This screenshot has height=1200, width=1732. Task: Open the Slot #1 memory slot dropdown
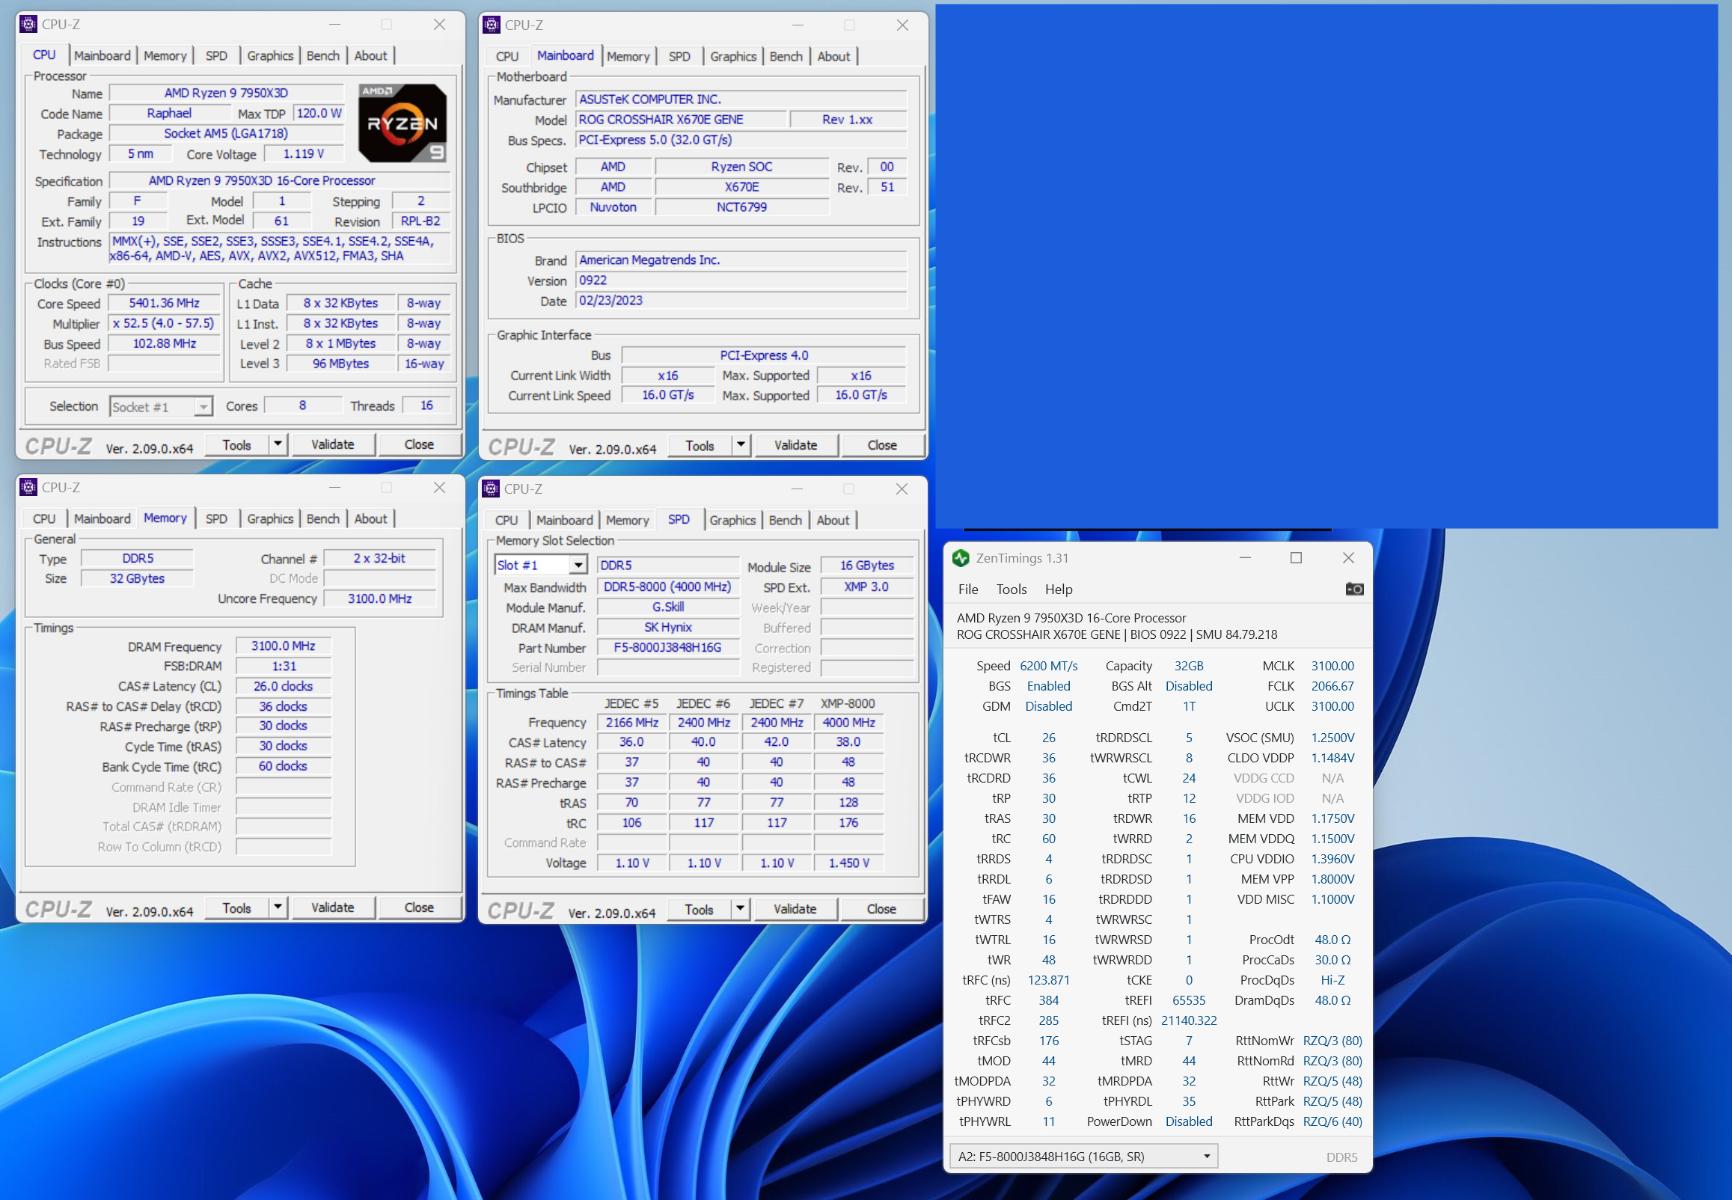coord(577,565)
